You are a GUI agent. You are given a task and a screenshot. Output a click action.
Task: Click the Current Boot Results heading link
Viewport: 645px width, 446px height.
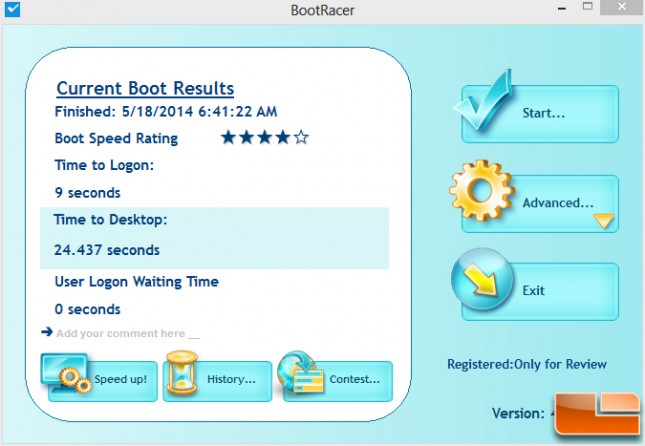point(145,88)
